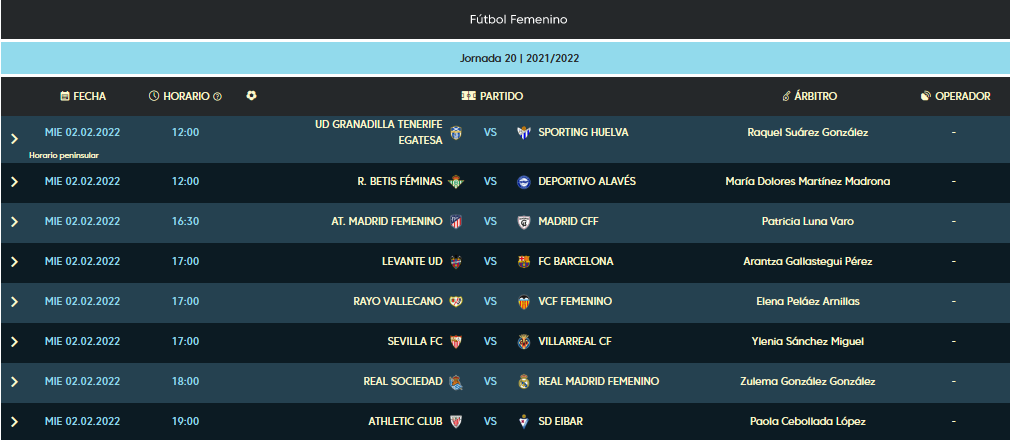The width and height of the screenshot is (1010, 440).
Task: Click the Atlético Madrid Femenino badge
Action: pyautogui.click(x=455, y=222)
